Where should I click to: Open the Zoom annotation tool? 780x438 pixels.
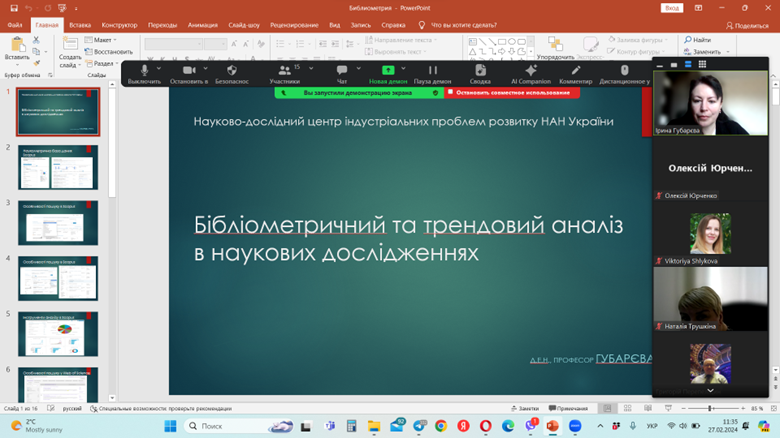click(x=576, y=73)
